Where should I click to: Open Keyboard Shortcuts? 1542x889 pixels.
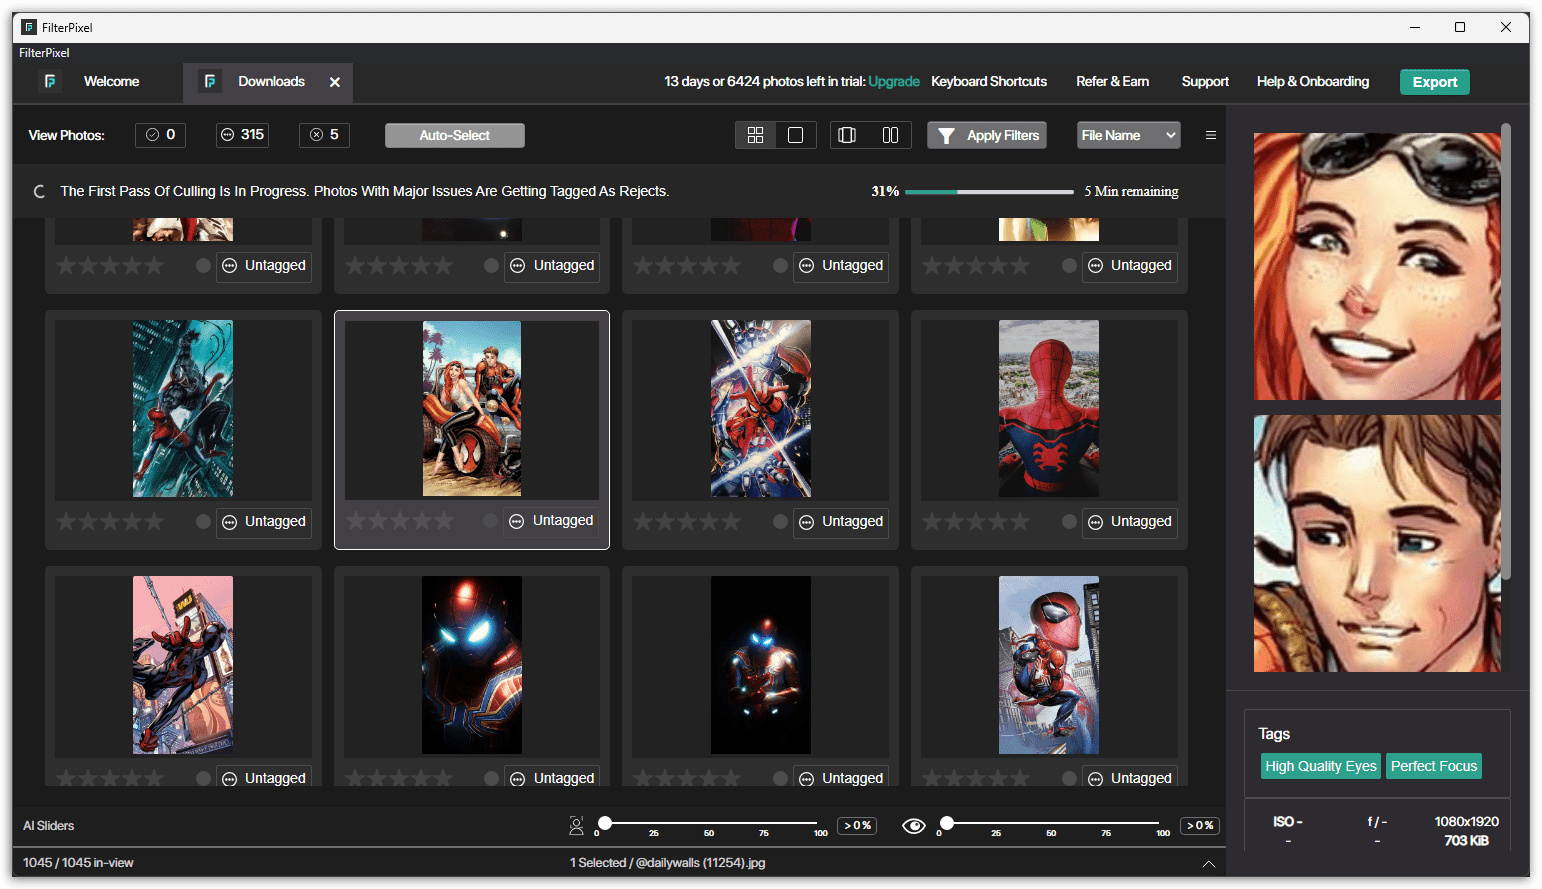click(989, 82)
